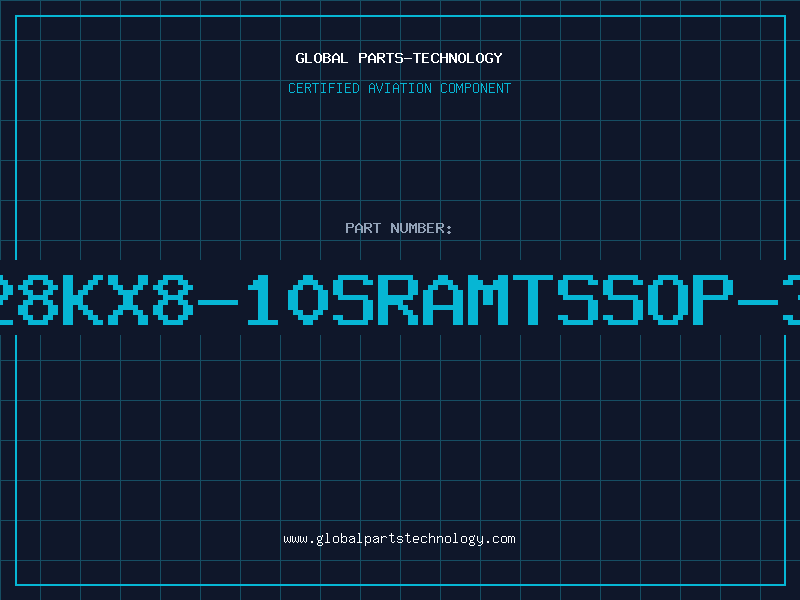
Task: Click the first hyphen in the part number
Action: (218, 302)
